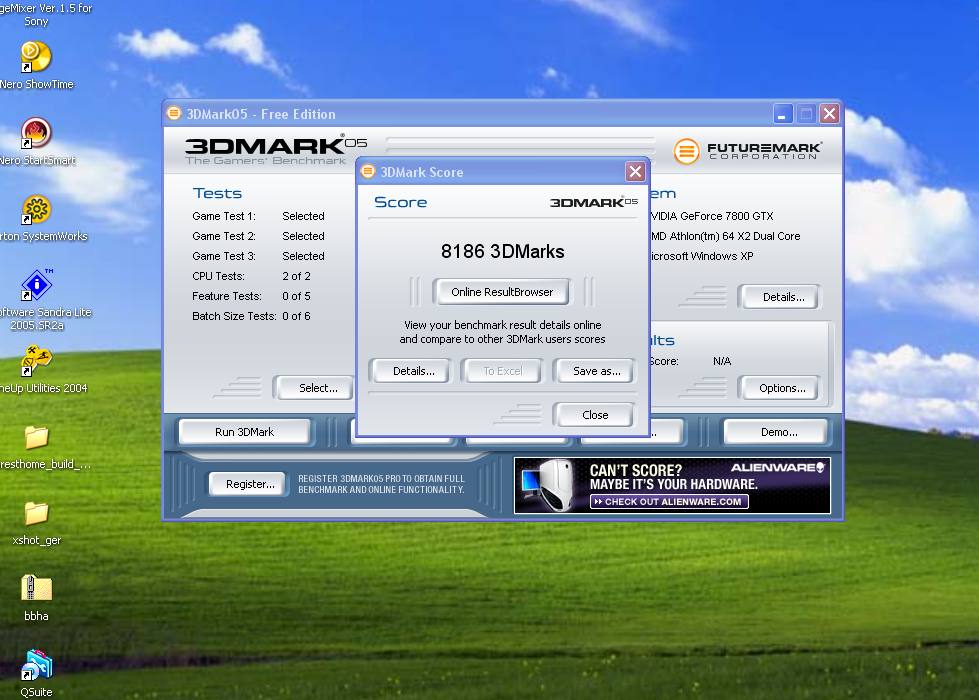Click the 'Feature Tests:' label

point(227,296)
